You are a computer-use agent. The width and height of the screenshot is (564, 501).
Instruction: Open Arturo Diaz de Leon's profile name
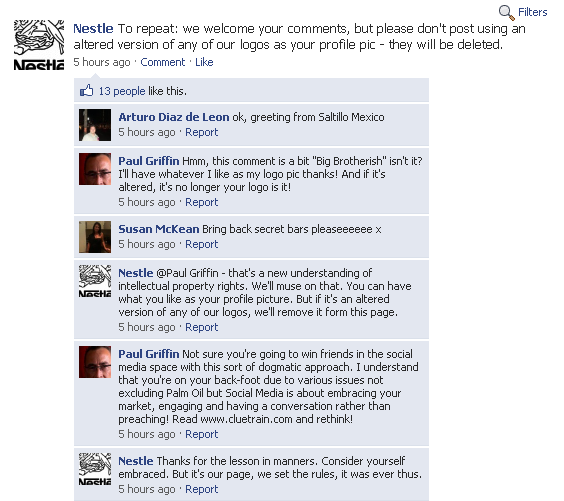coord(174,117)
